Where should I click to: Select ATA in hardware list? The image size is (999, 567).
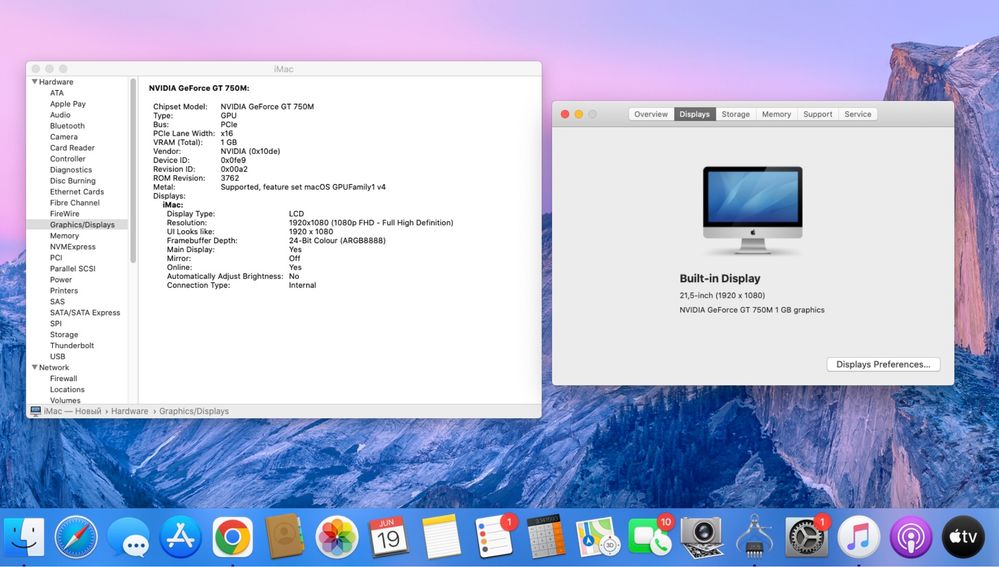[x=57, y=92]
